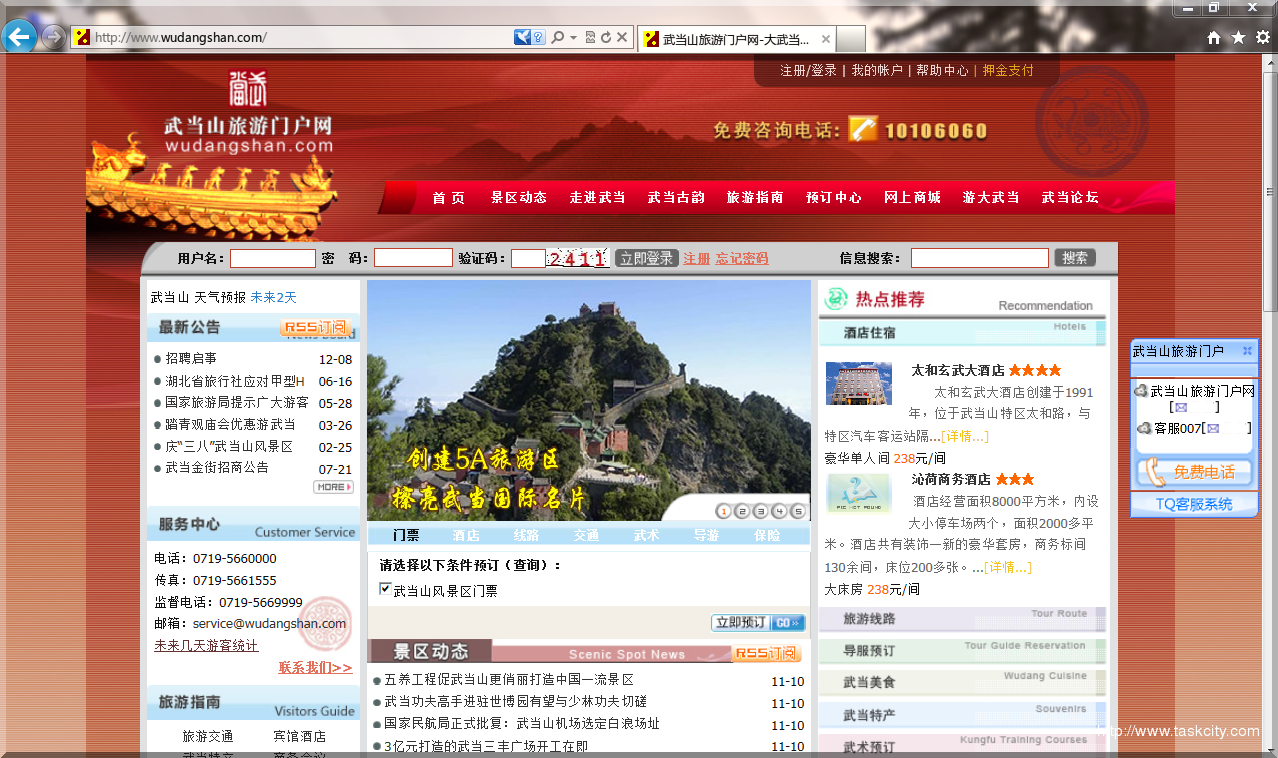Open 网上商城 in the main navigation
The height and width of the screenshot is (758, 1278).
pos(913,198)
